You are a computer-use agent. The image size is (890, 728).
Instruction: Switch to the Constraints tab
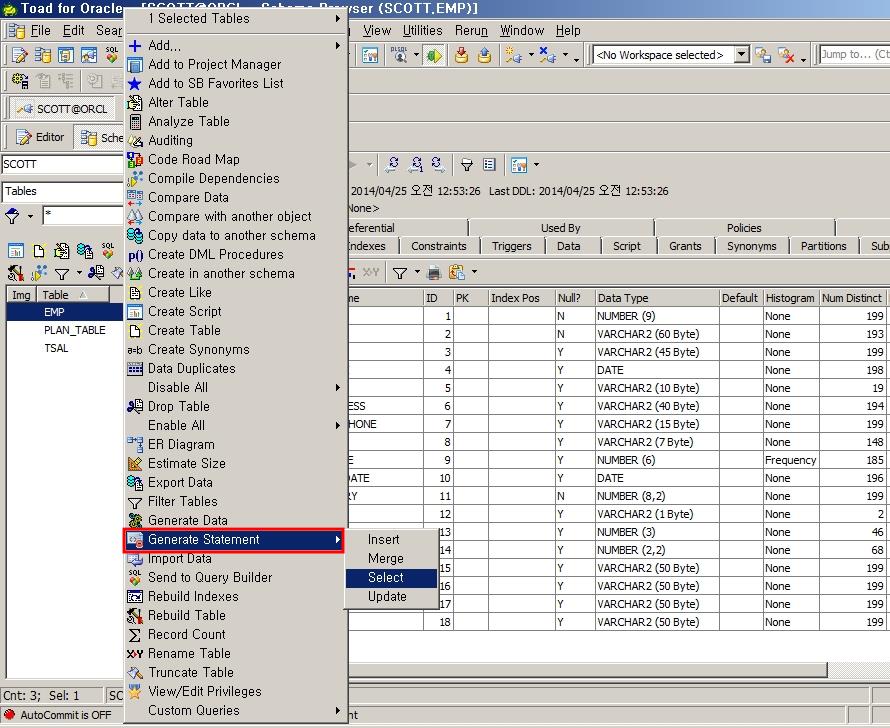point(438,246)
